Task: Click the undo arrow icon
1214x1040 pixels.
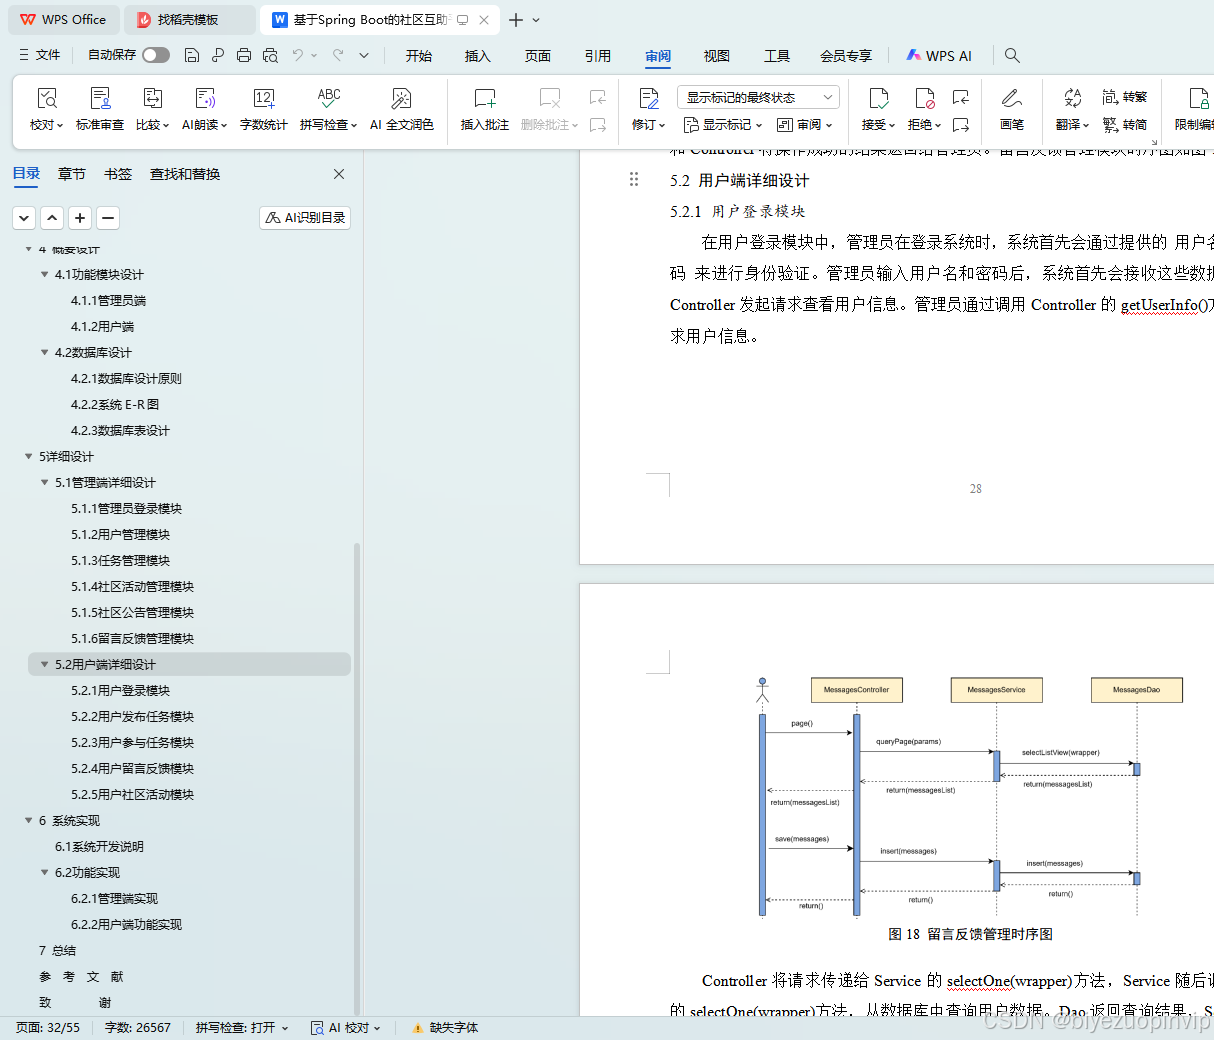Action: pos(298,55)
